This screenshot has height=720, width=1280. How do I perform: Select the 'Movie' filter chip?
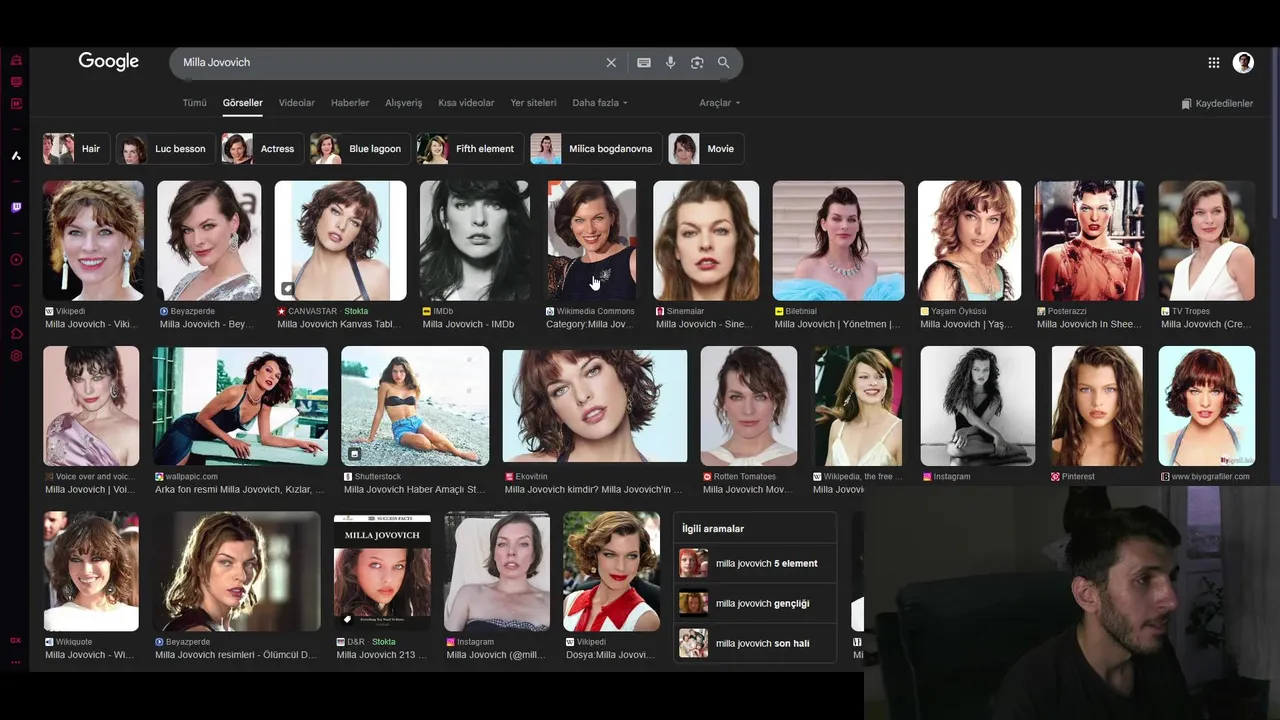[706, 149]
